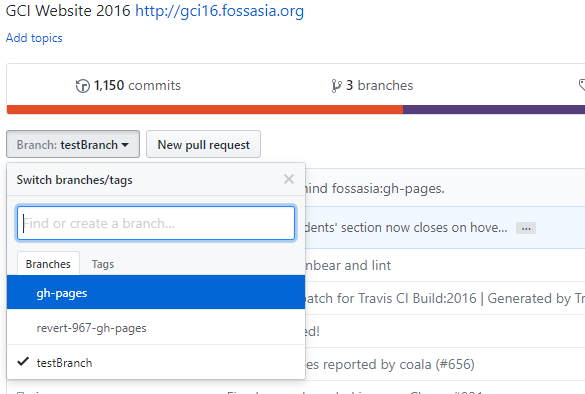This screenshot has width=585, height=394.
Task: Close the Switch branches/tags popup
Action: [289, 179]
